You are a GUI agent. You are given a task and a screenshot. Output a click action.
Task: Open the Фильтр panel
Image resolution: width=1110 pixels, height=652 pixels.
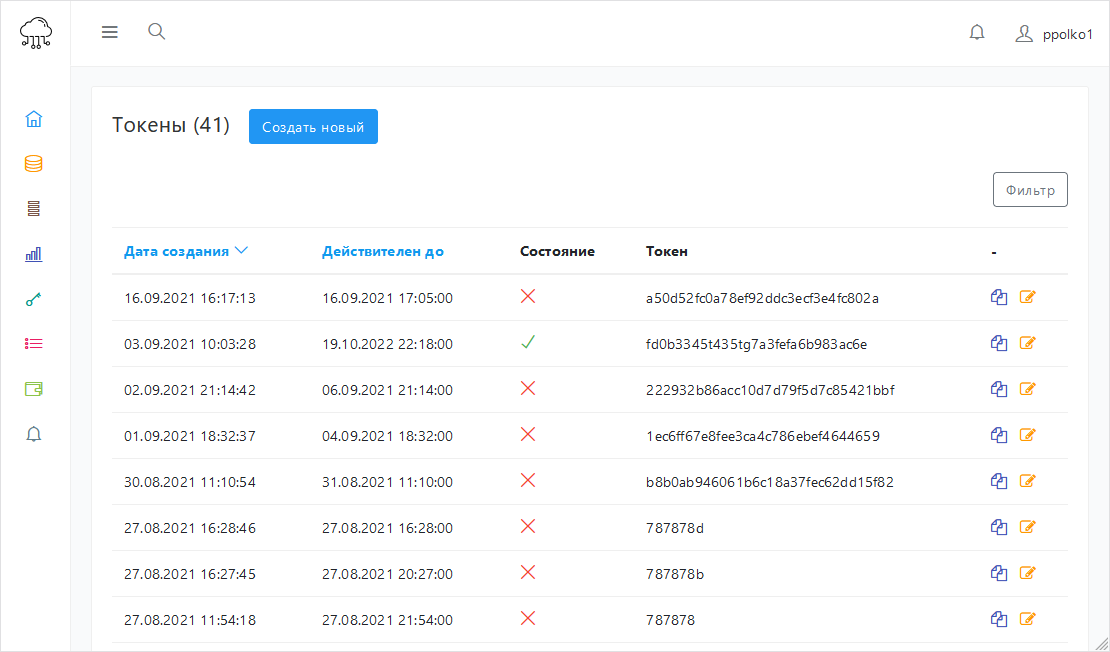coord(1030,190)
